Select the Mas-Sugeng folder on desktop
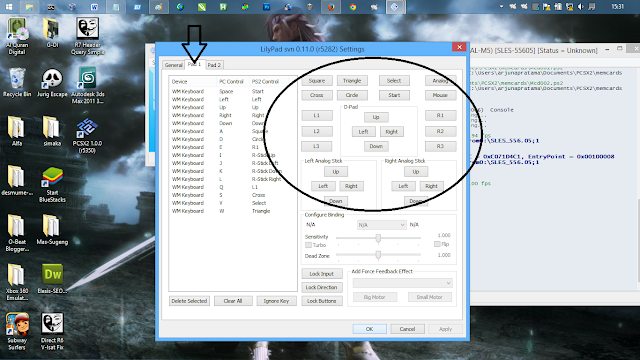The width and height of the screenshot is (640, 360). [52, 230]
